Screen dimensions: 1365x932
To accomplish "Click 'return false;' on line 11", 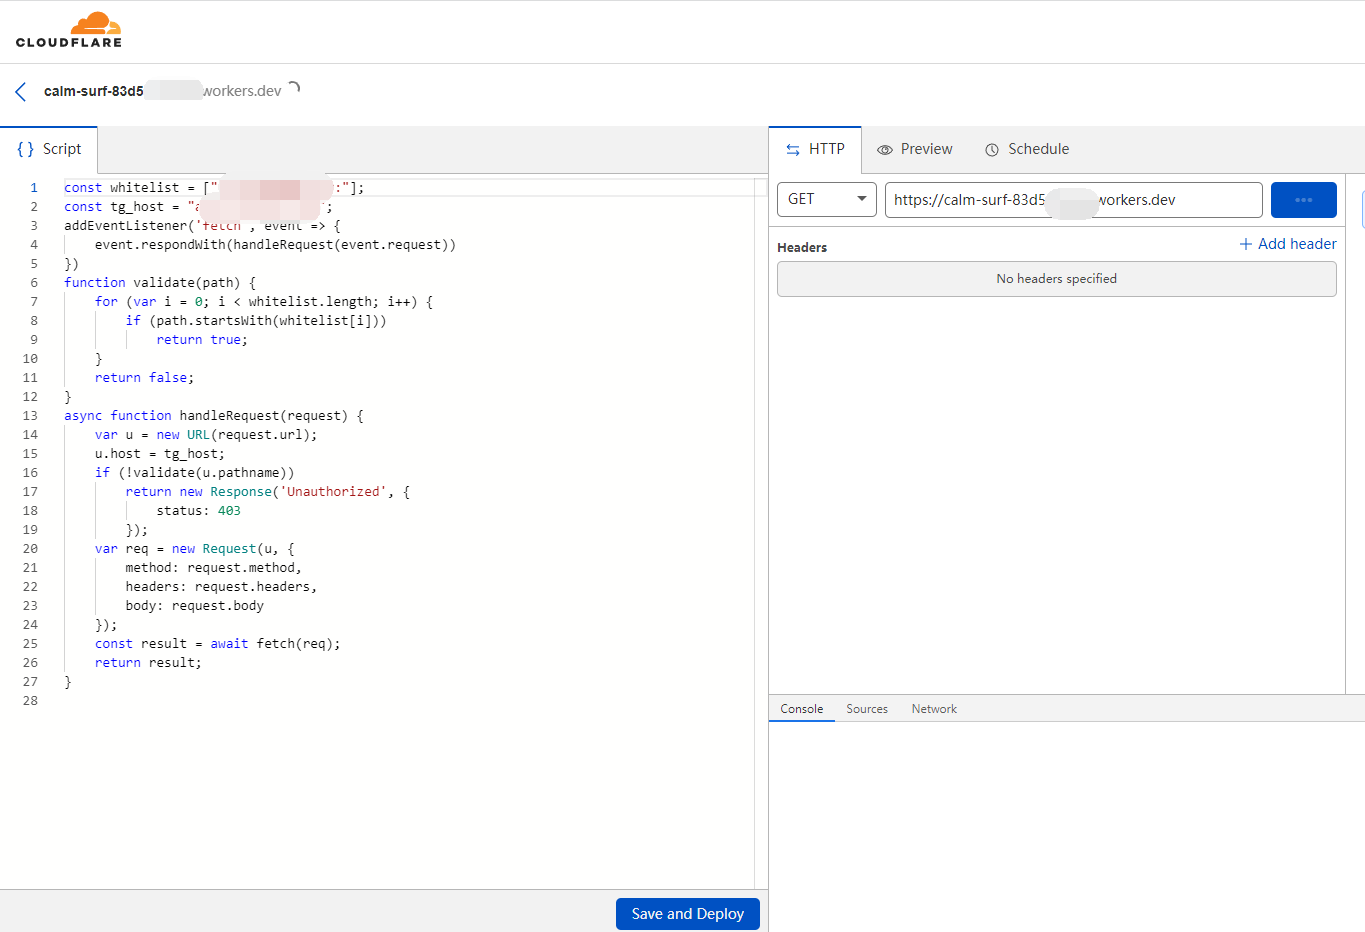I will click(144, 378).
